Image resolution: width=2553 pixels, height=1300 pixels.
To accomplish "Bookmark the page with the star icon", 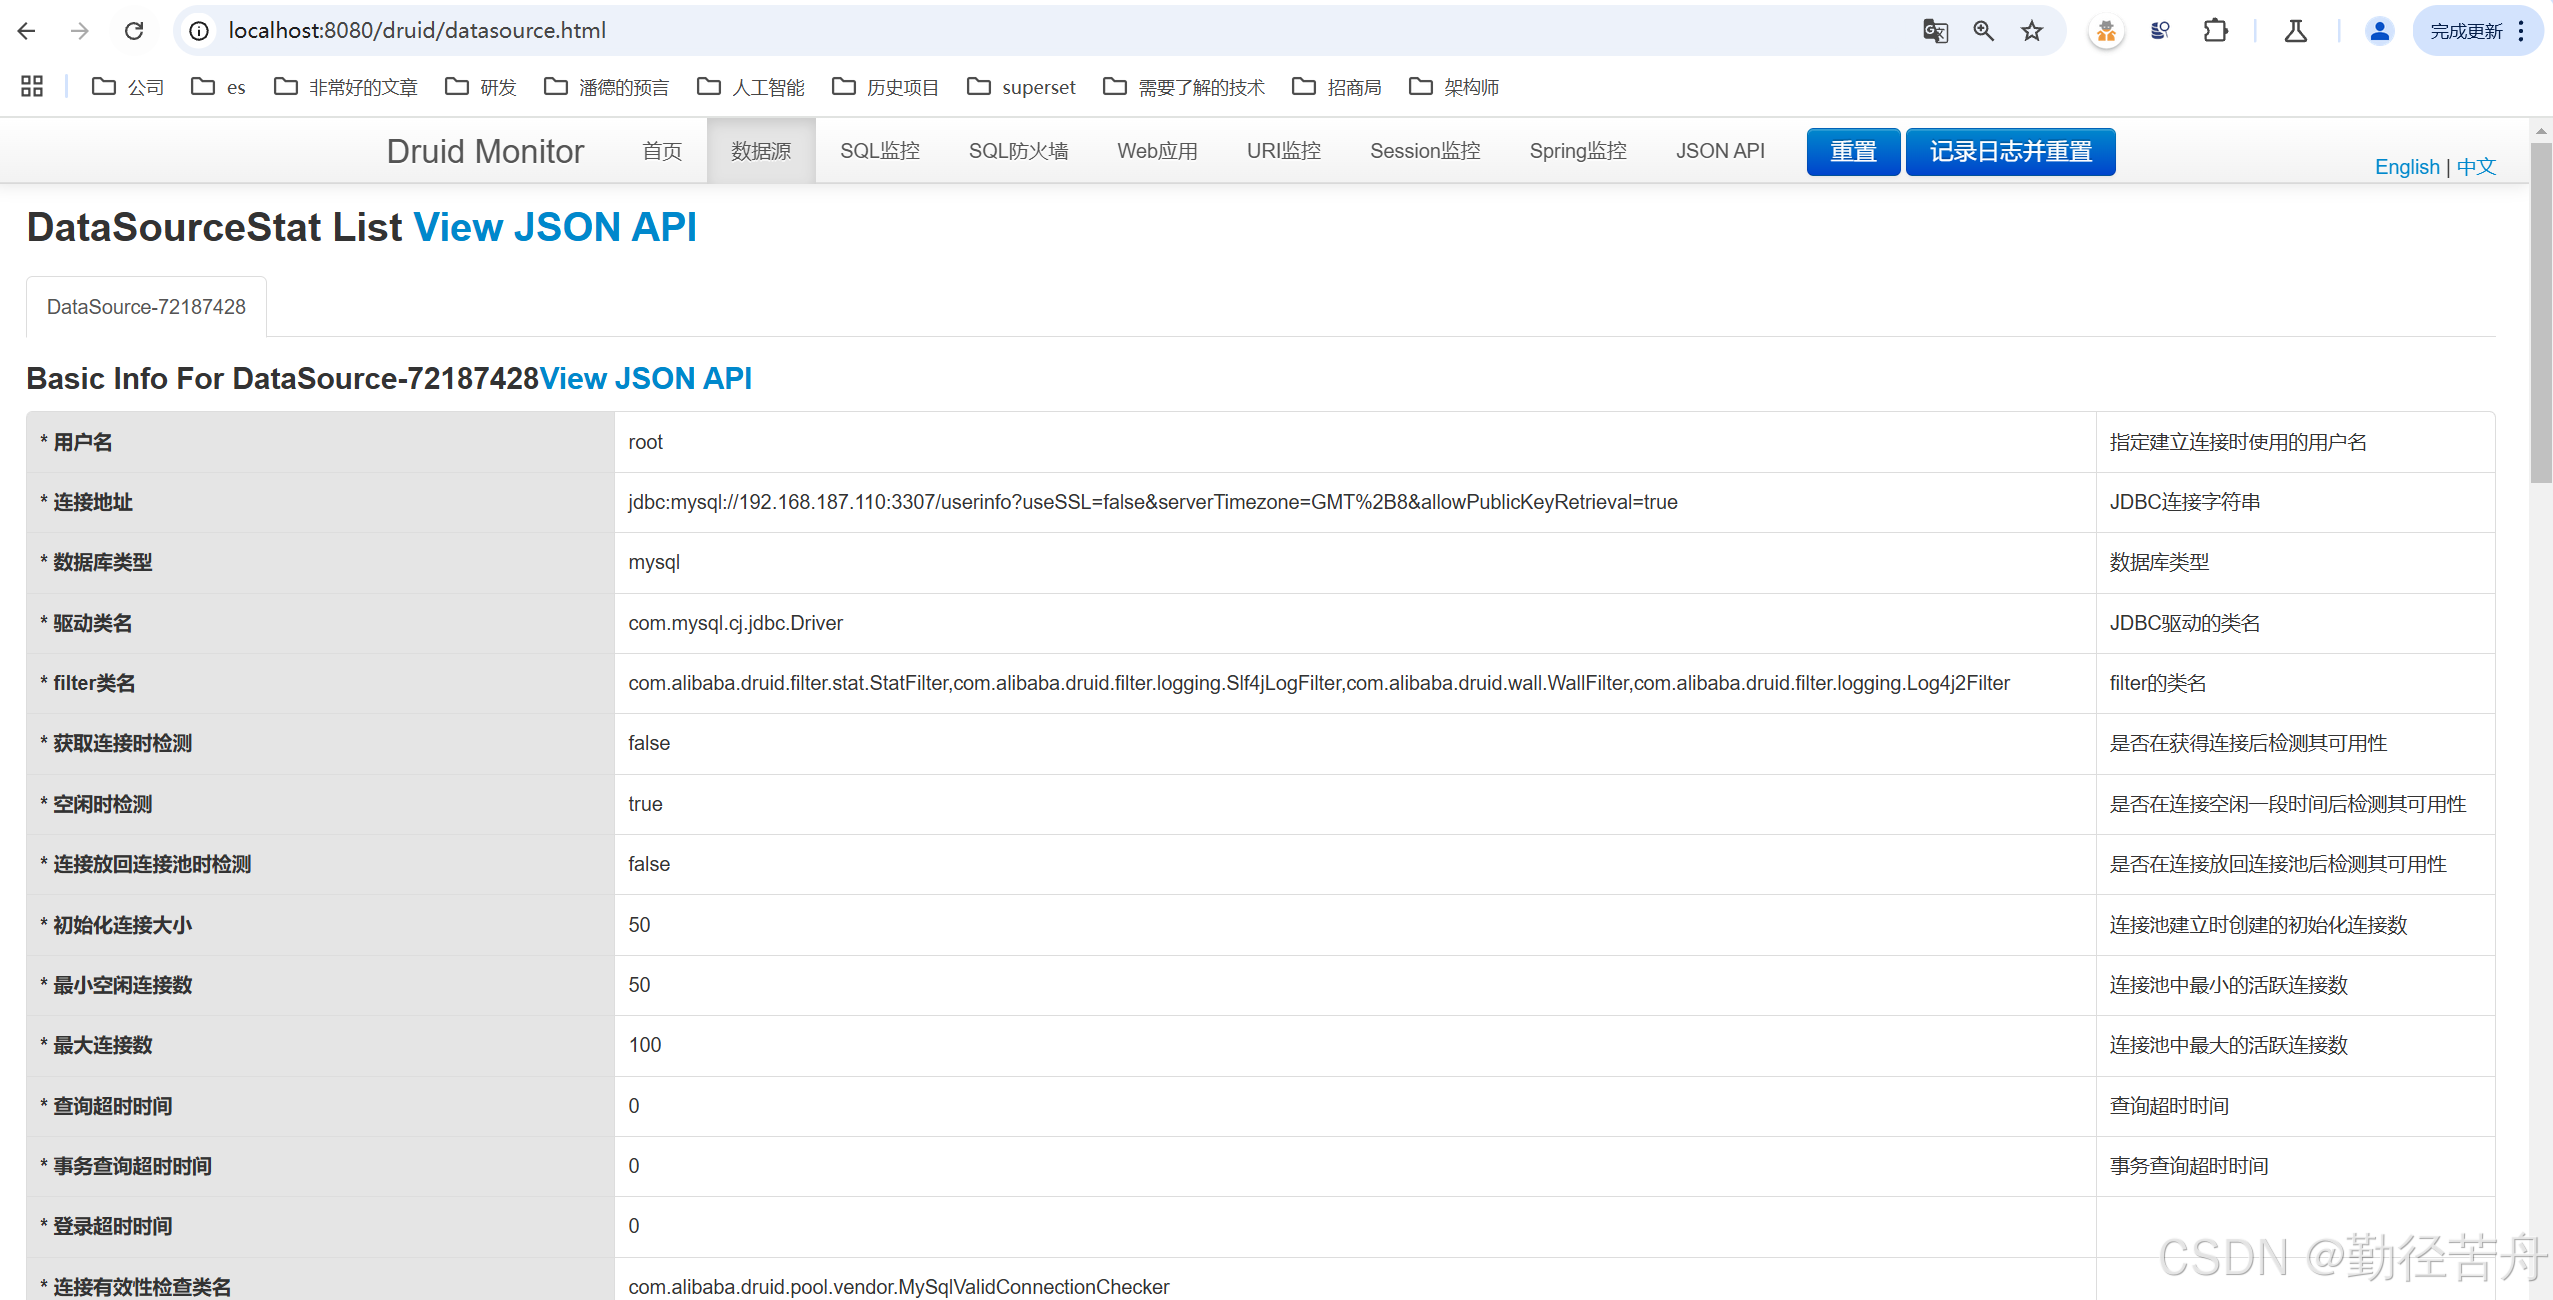I will [2031, 31].
